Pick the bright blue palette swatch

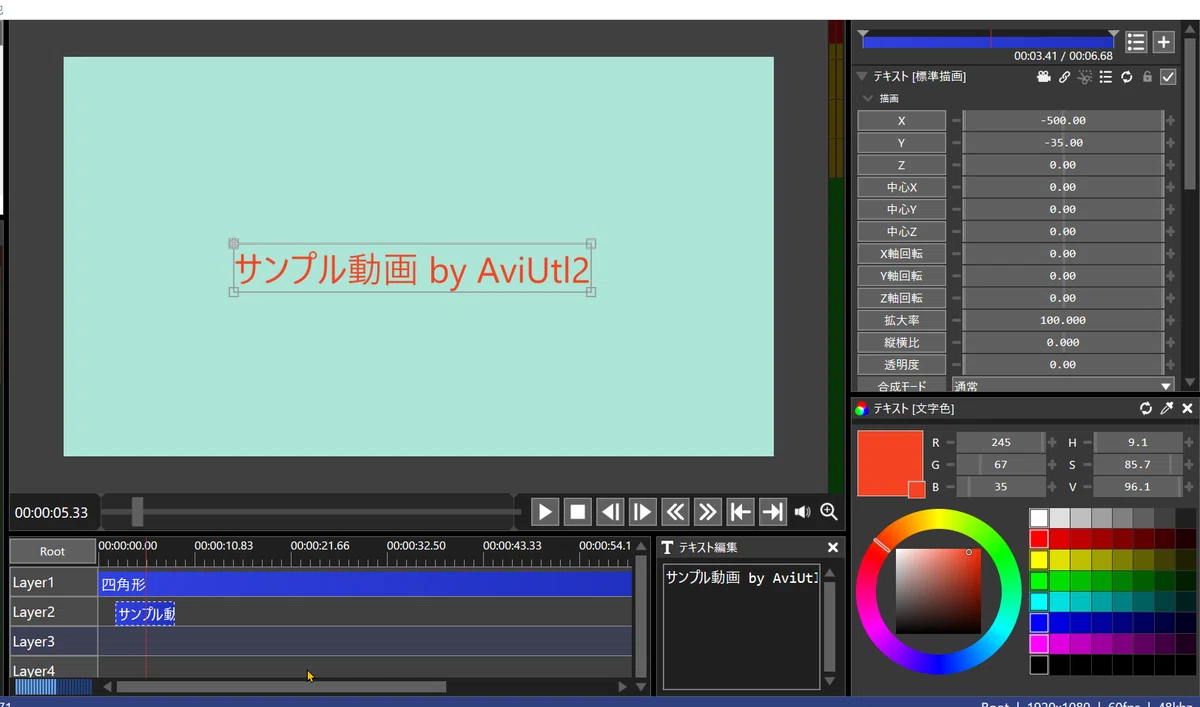[x=1039, y=623]
